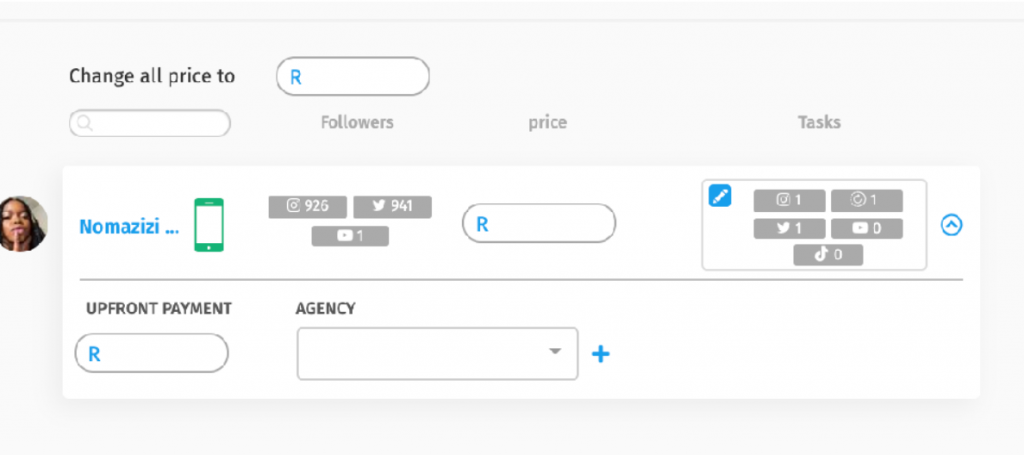Click the Instagram followers badge 926
1024x455 pixels.
[308, 207]
